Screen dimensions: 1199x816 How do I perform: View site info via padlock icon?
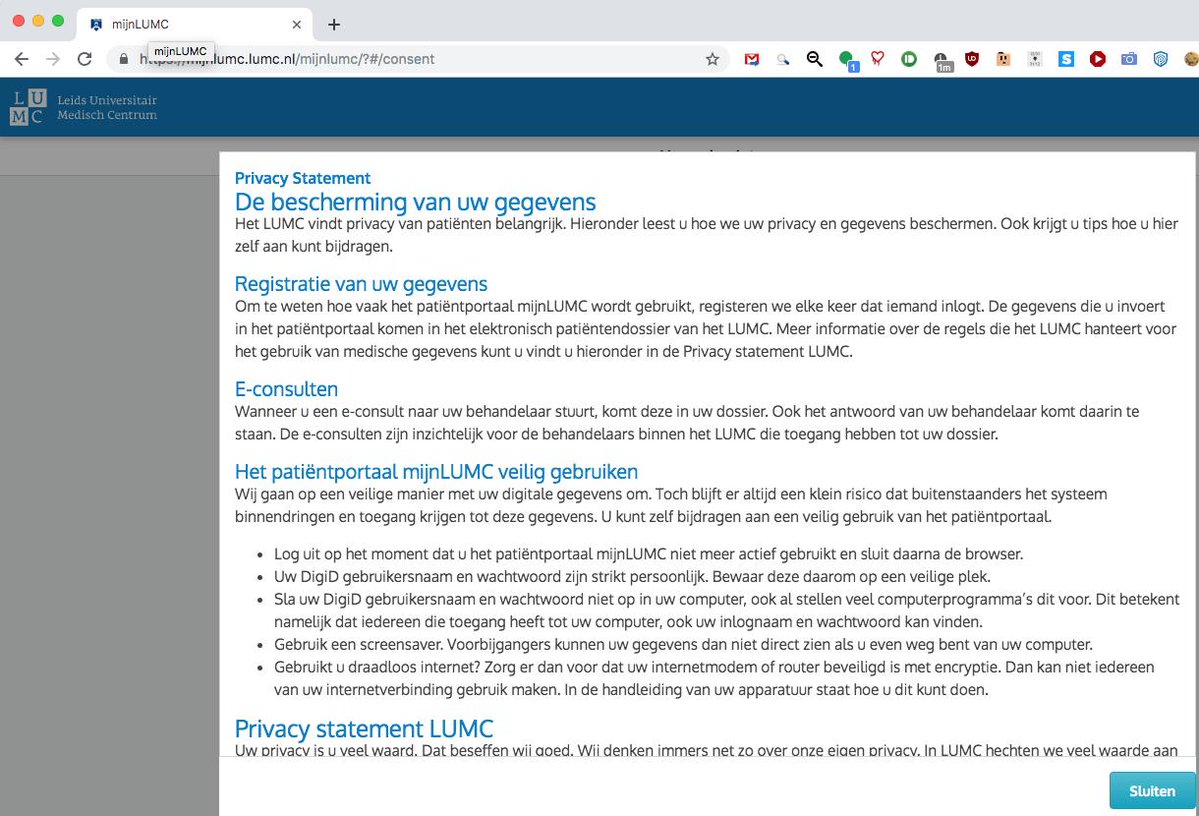click(124, 59)
